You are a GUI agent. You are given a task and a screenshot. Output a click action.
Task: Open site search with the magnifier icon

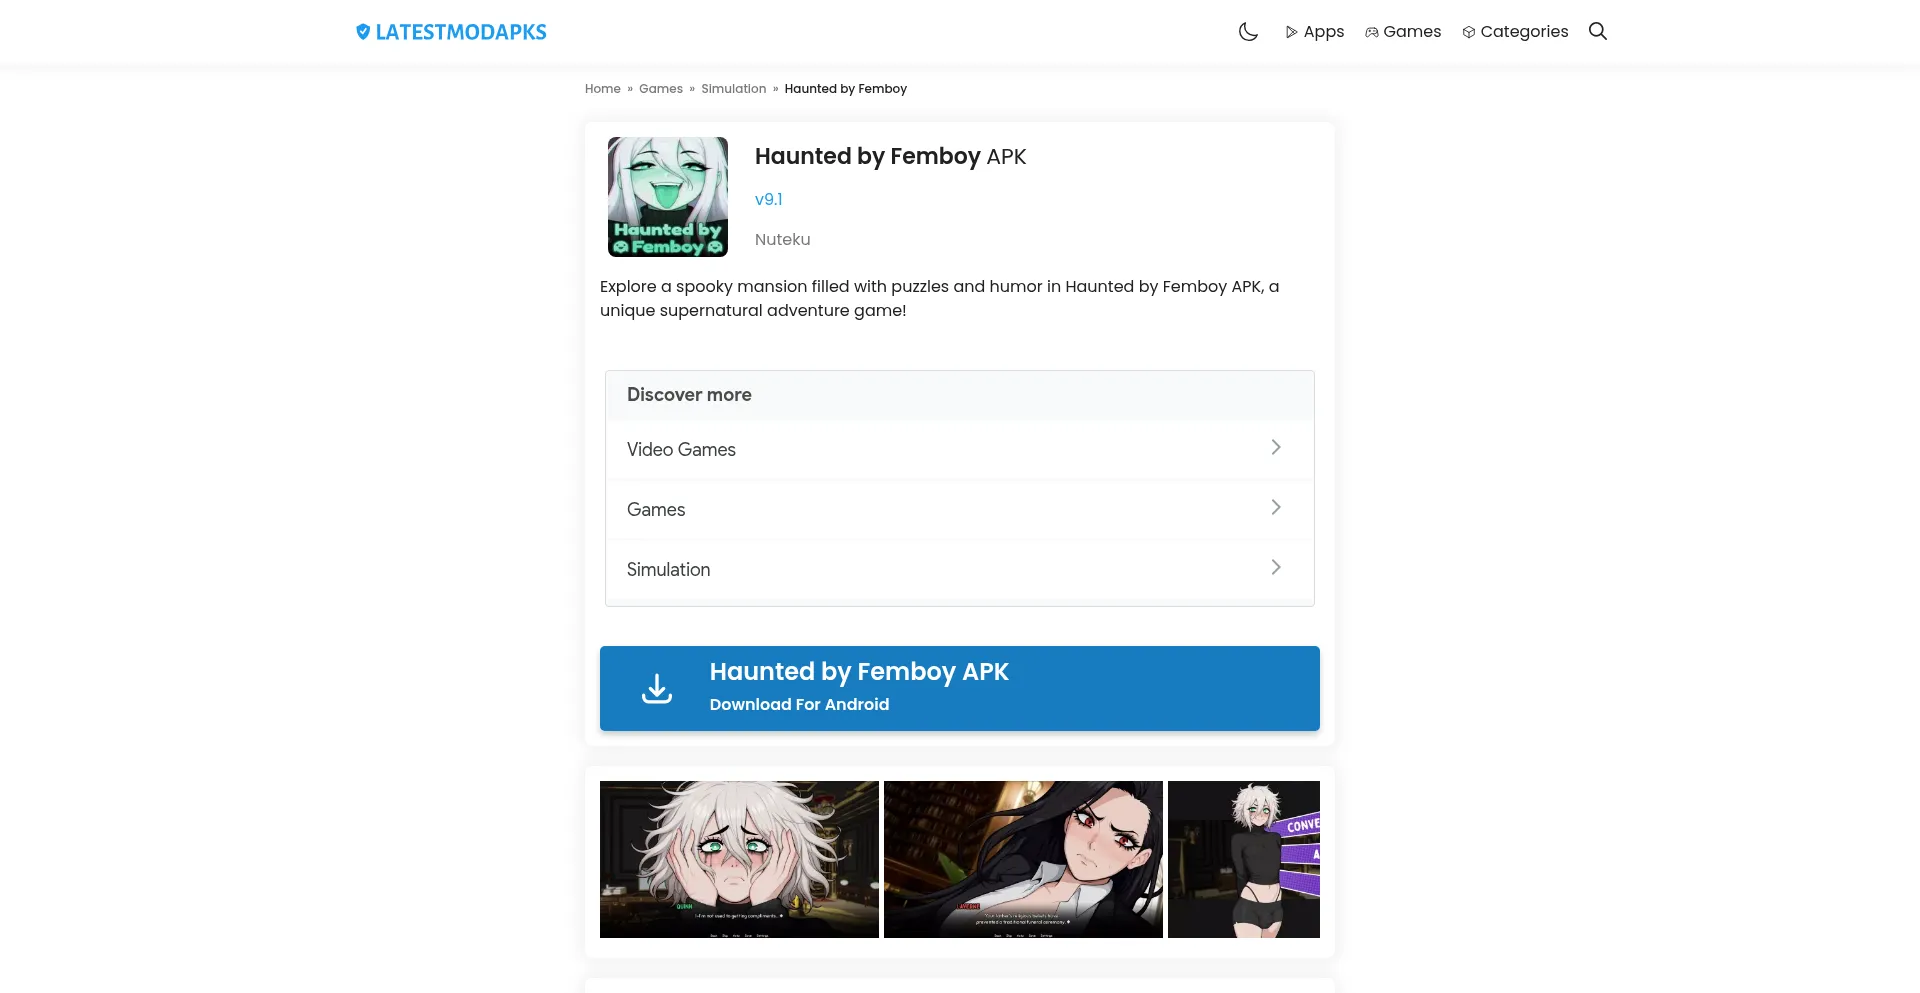point(1598,31)
